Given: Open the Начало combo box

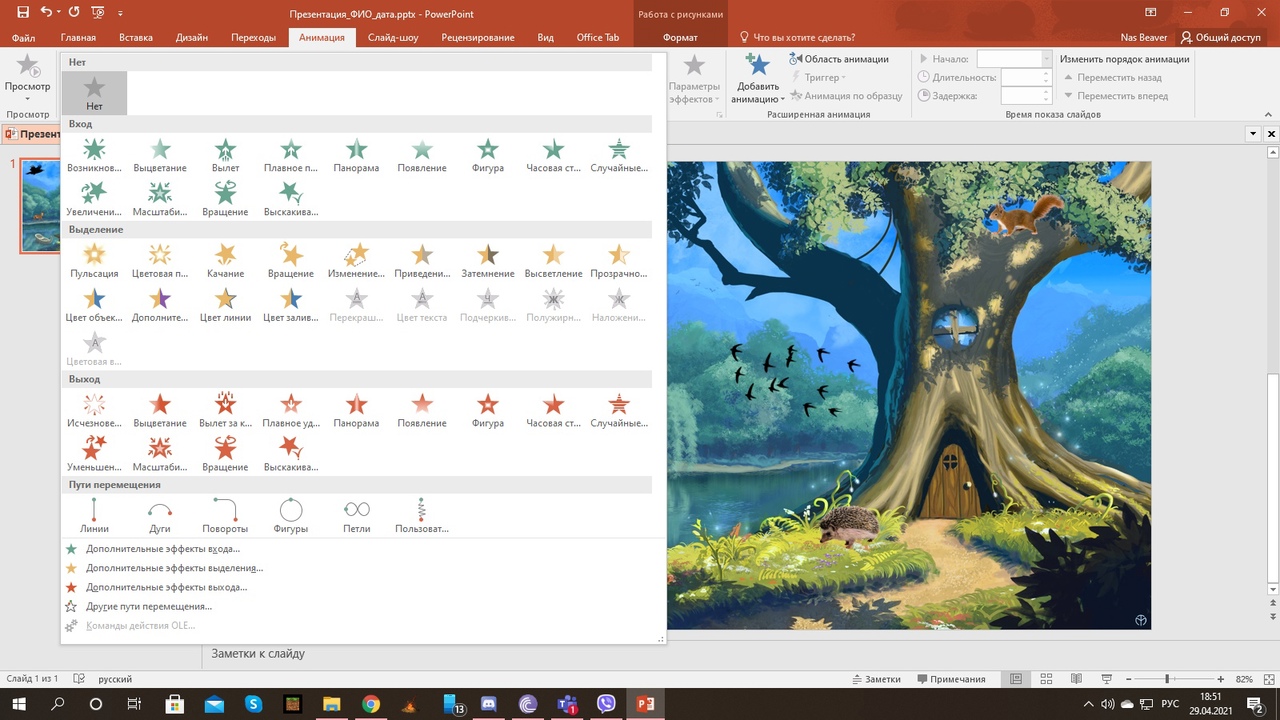Looking at the screenshot, I should click(1014, 59).
